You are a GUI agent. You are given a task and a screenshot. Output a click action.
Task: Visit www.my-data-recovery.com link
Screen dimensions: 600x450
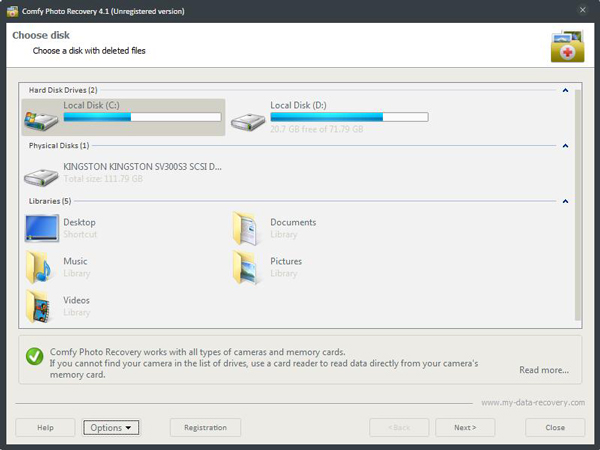533,403
